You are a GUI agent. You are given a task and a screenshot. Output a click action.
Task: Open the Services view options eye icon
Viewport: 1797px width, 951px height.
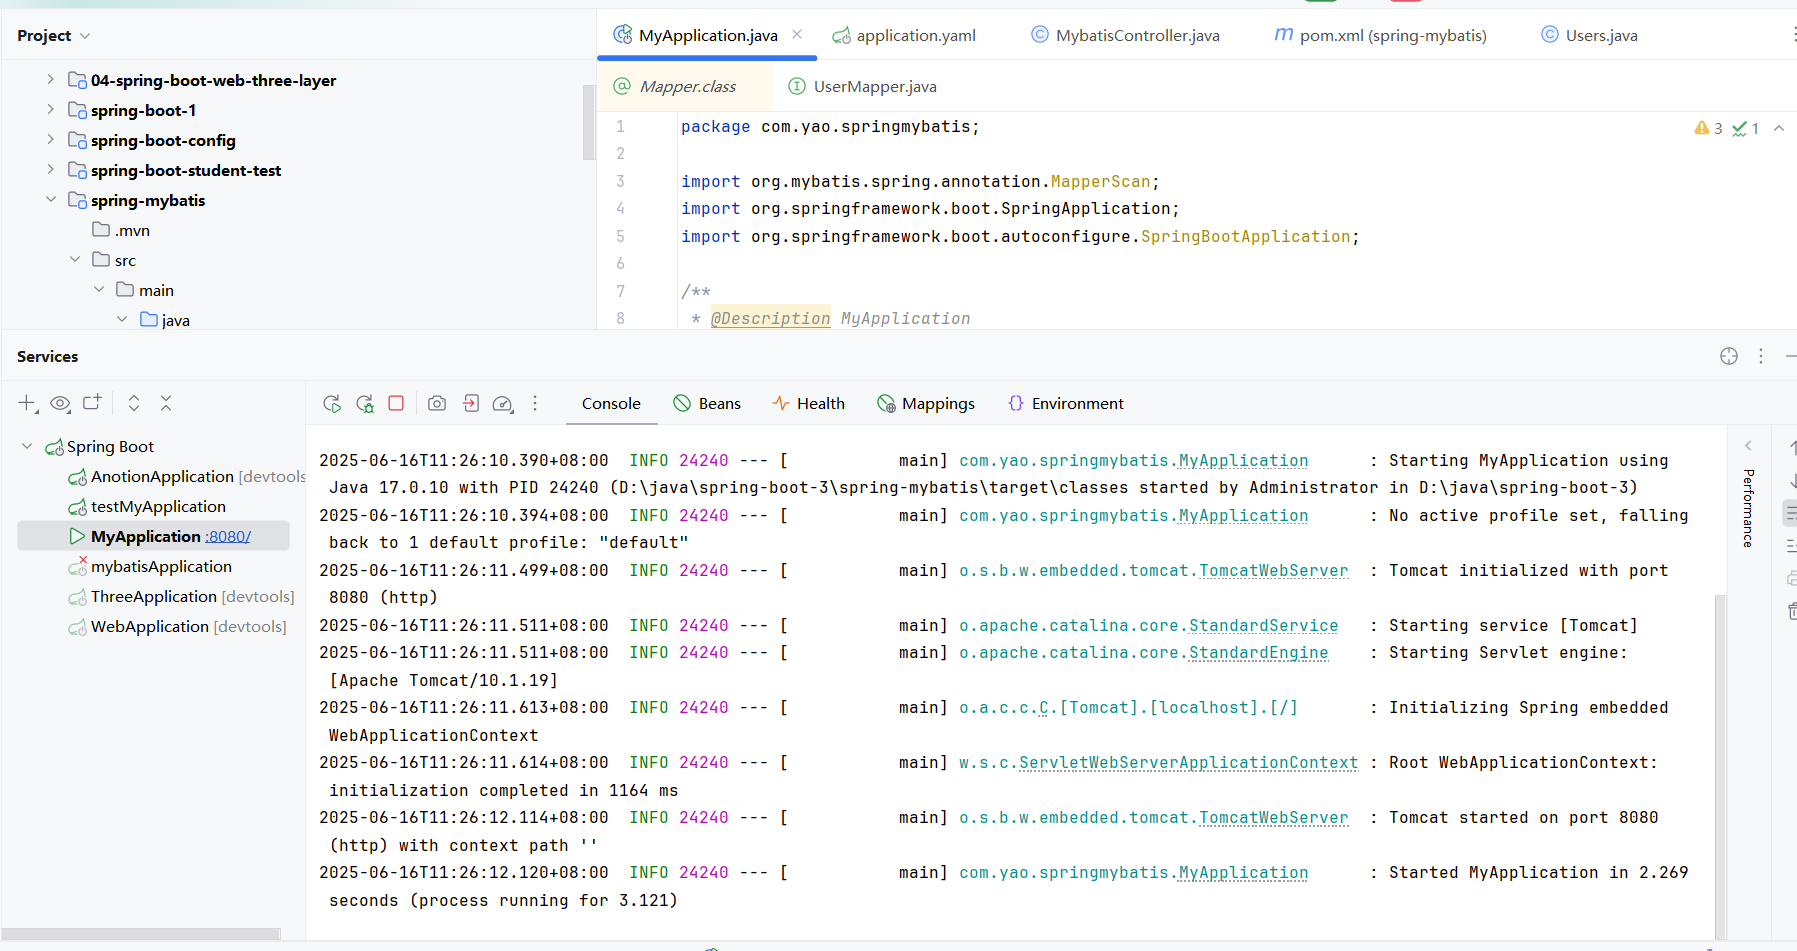[x=60, y=403]
